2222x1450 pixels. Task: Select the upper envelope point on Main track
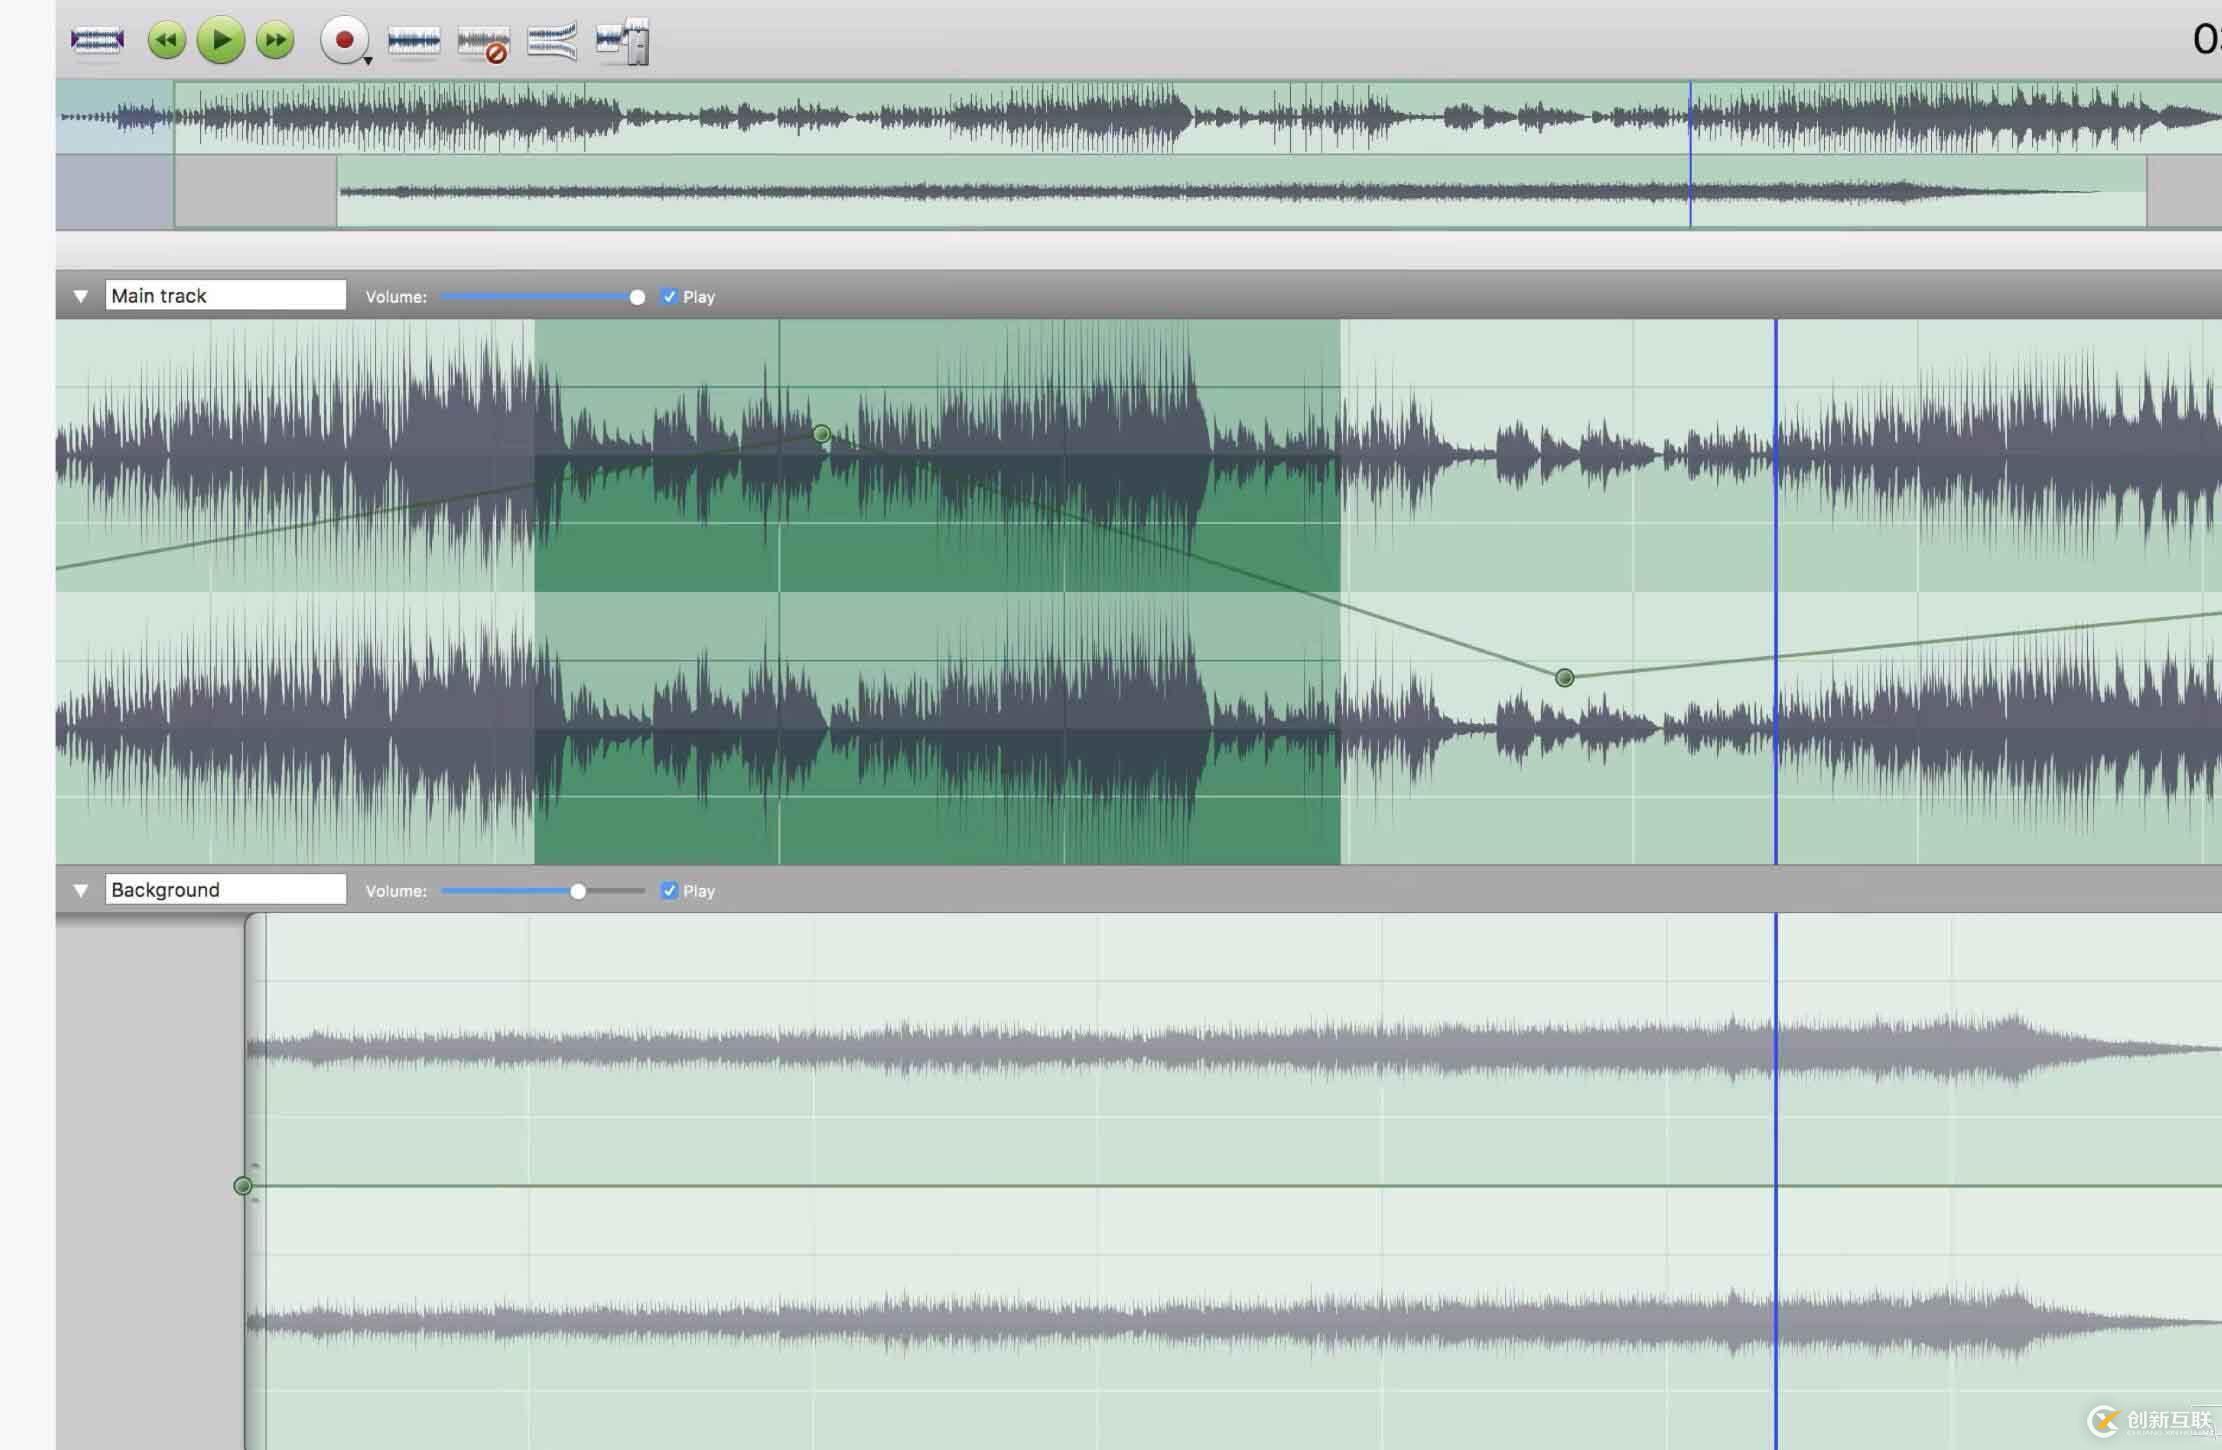pyautogui.click(x=821, y=434)
